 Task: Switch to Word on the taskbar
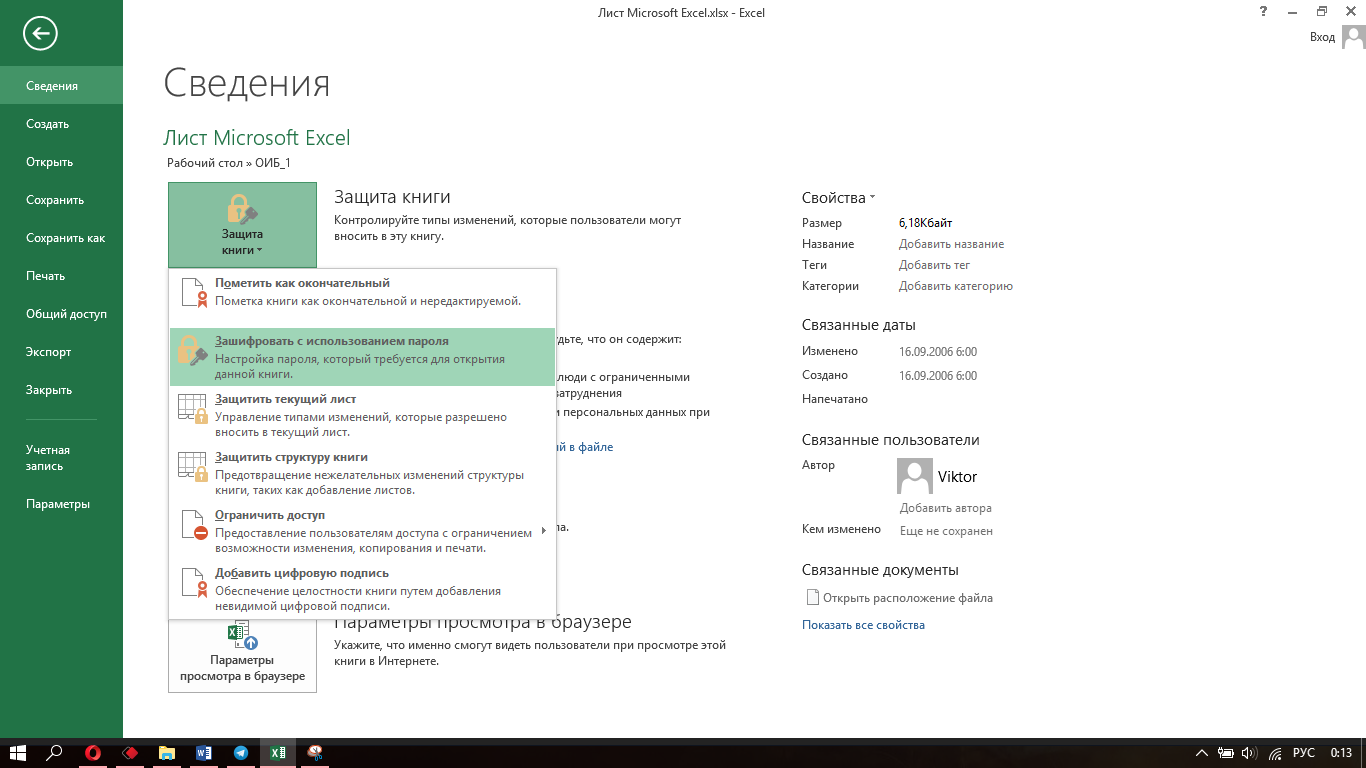tap(204, 753)
